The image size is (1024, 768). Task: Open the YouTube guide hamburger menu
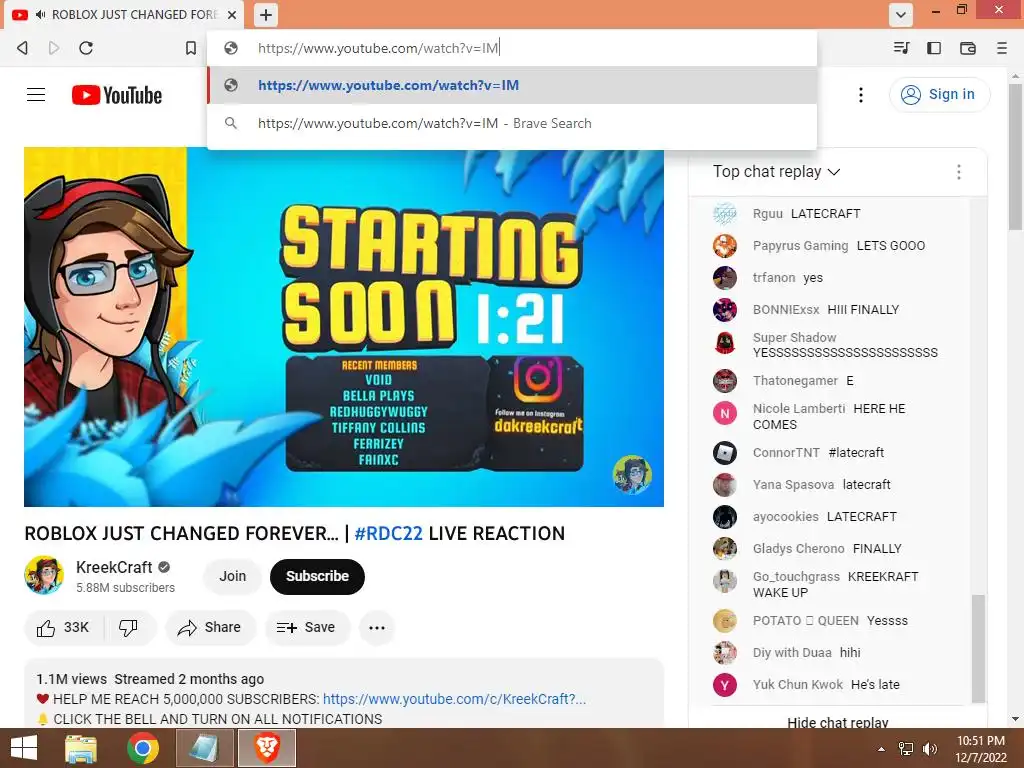[x=36, y=95]
